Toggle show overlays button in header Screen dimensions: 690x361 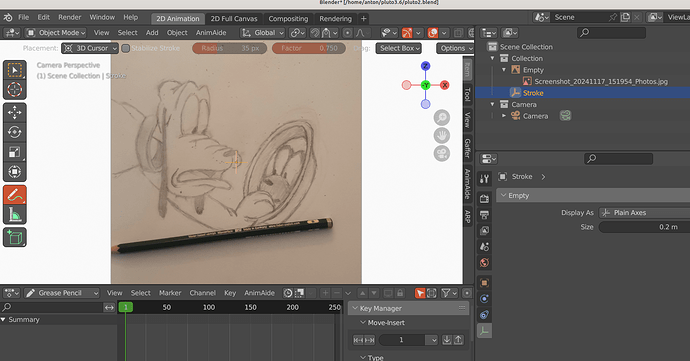coord(433,33)
